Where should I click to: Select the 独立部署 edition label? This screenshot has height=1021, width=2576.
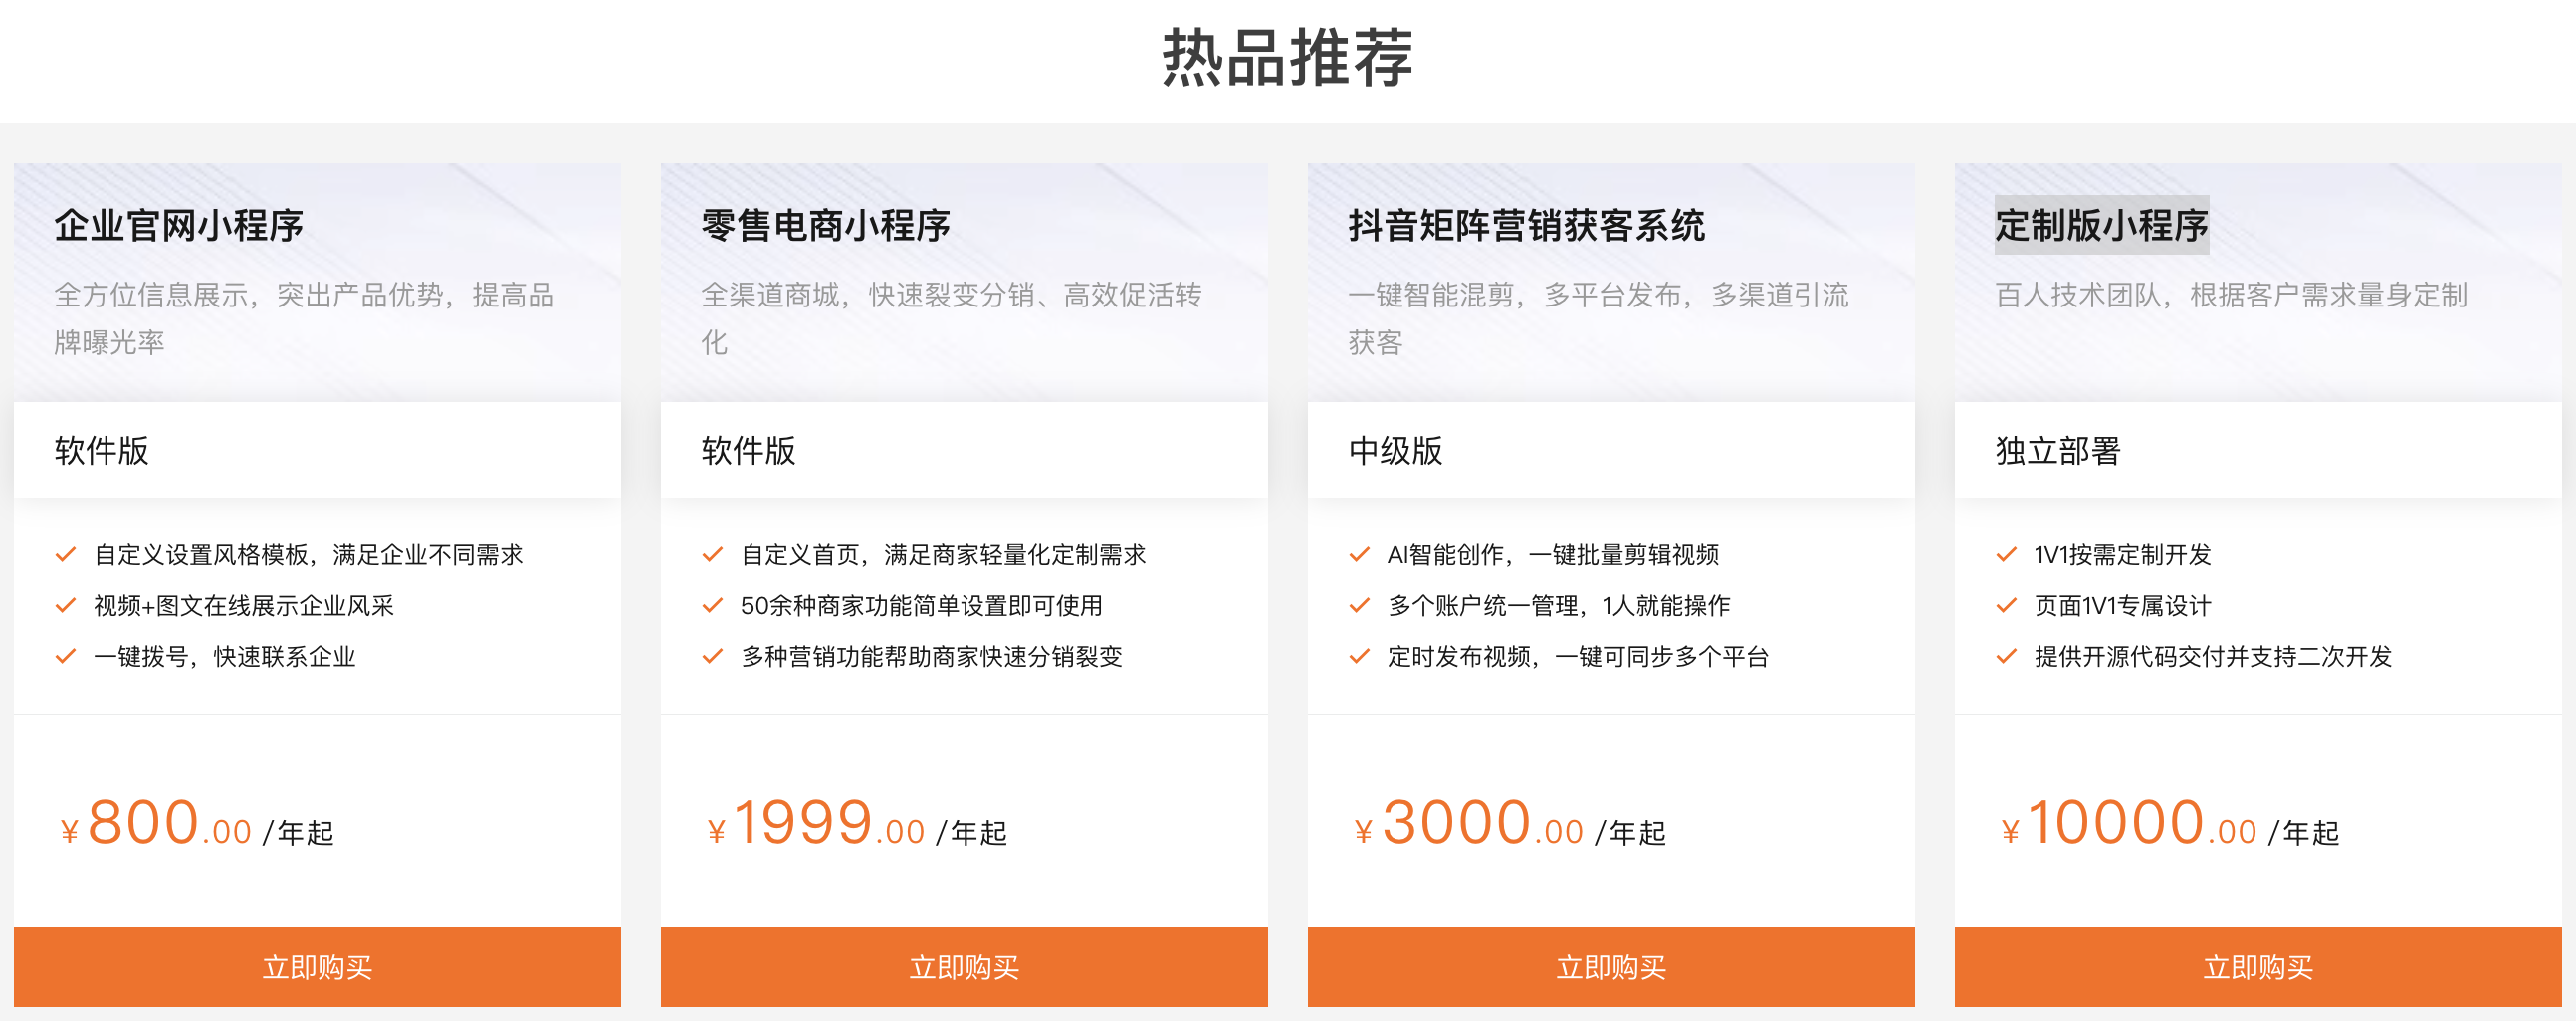point(2058,451)
